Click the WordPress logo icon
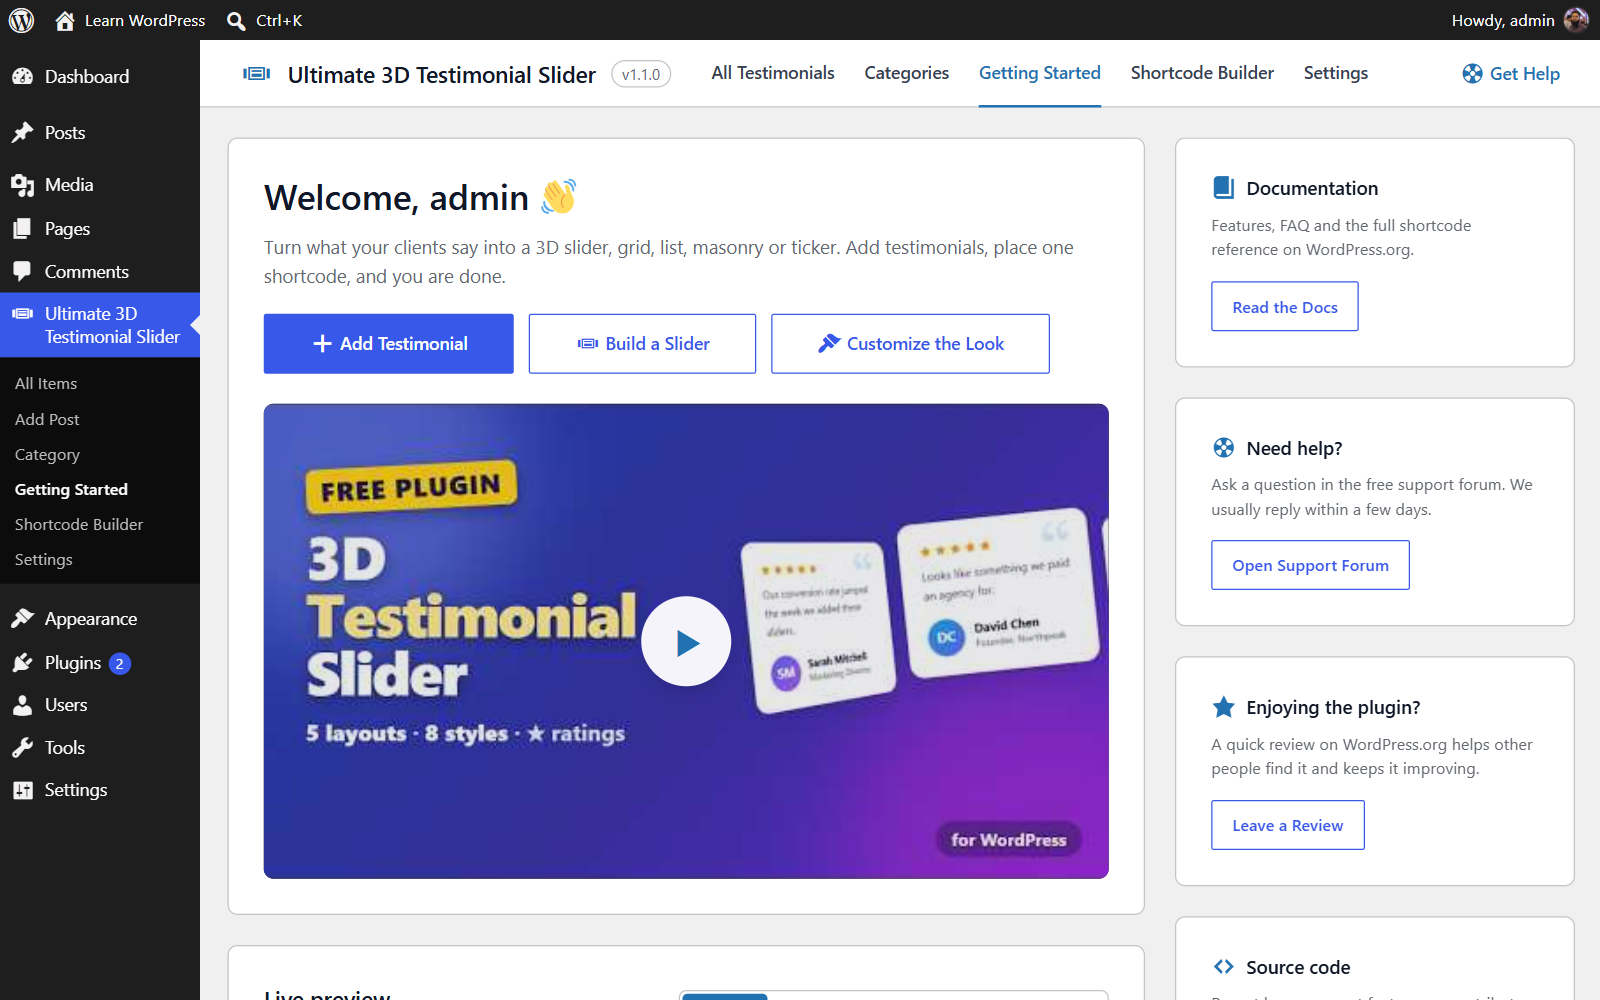The height and width of the screenshot is (1000, 1600). click(x=21, y=20)
